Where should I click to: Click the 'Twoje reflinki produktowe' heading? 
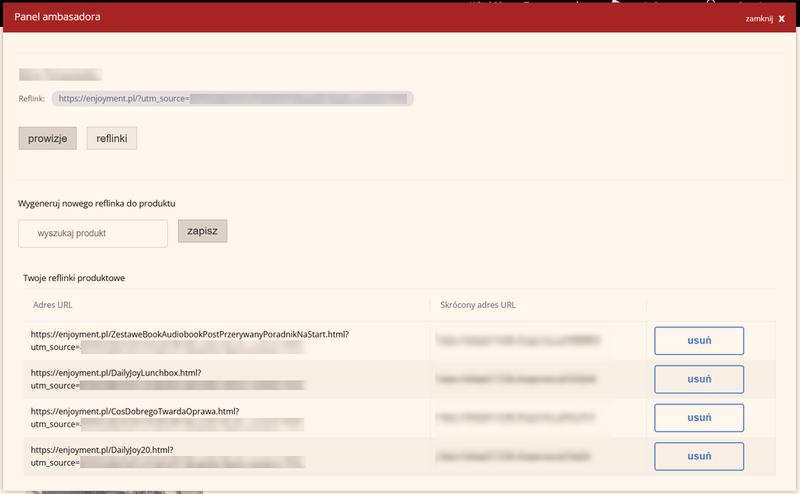pos(74,278)
